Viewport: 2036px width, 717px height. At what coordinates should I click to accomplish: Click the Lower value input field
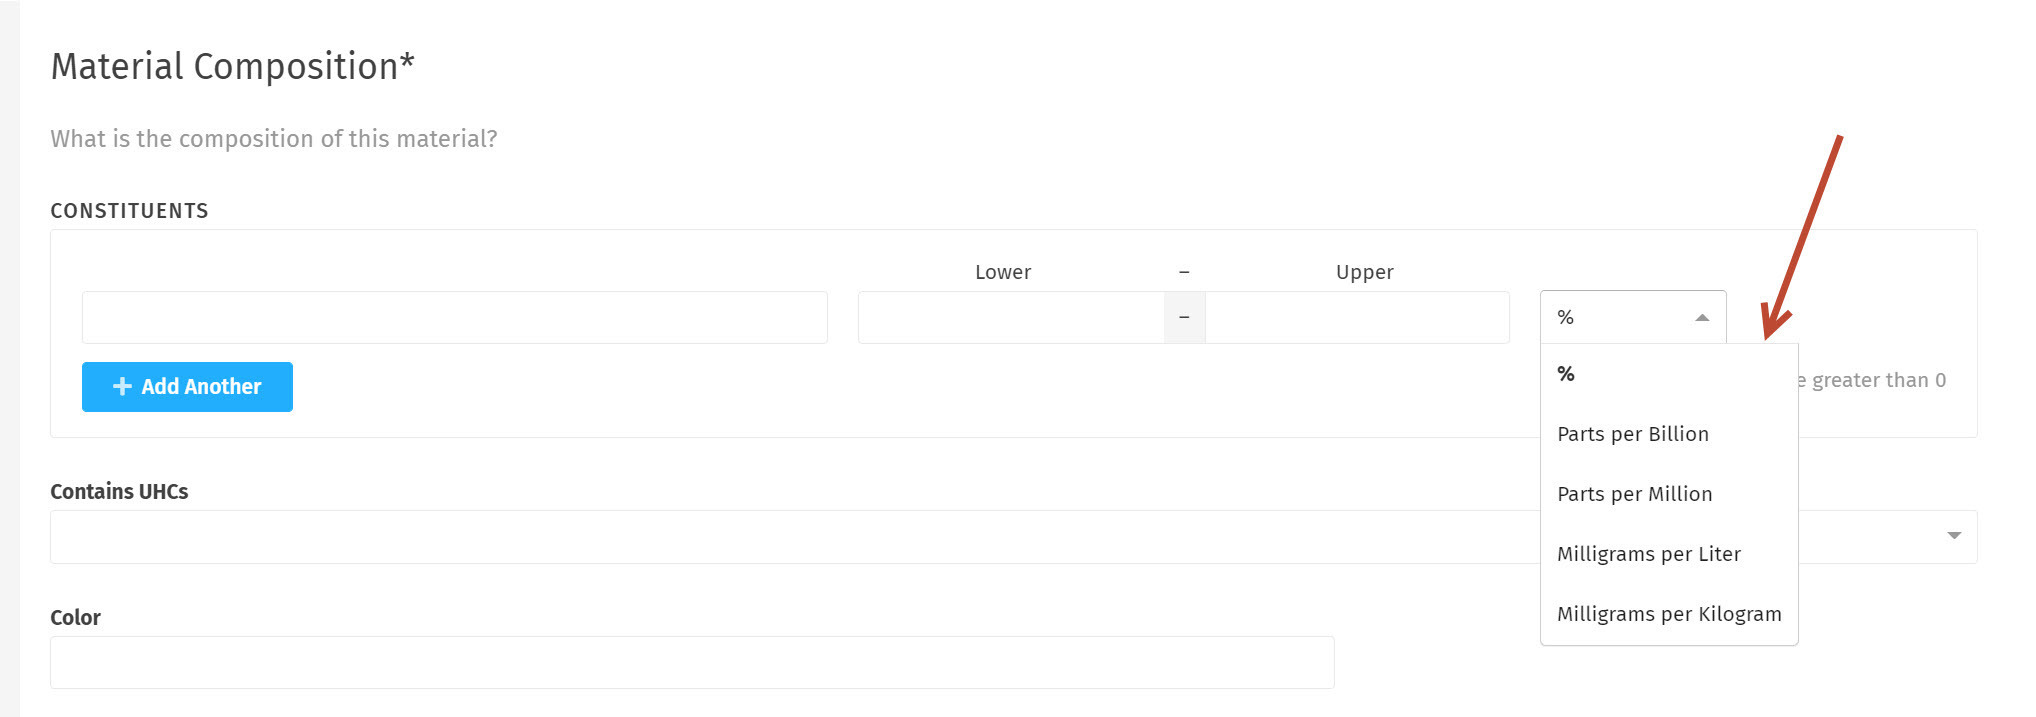1011,317
